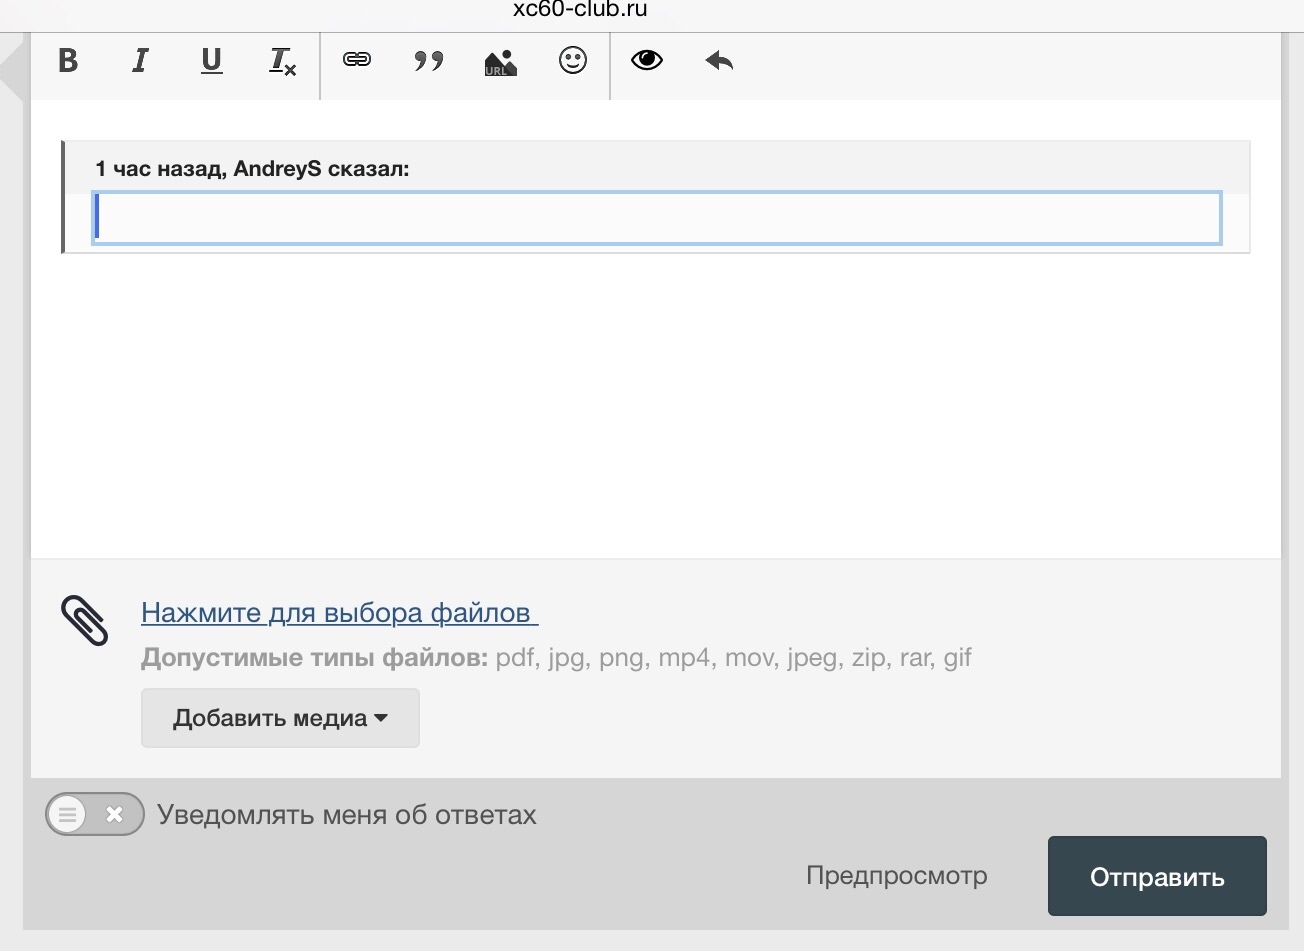Apply italic formatting
This screenshot has width=1304, height=951.
140,61
